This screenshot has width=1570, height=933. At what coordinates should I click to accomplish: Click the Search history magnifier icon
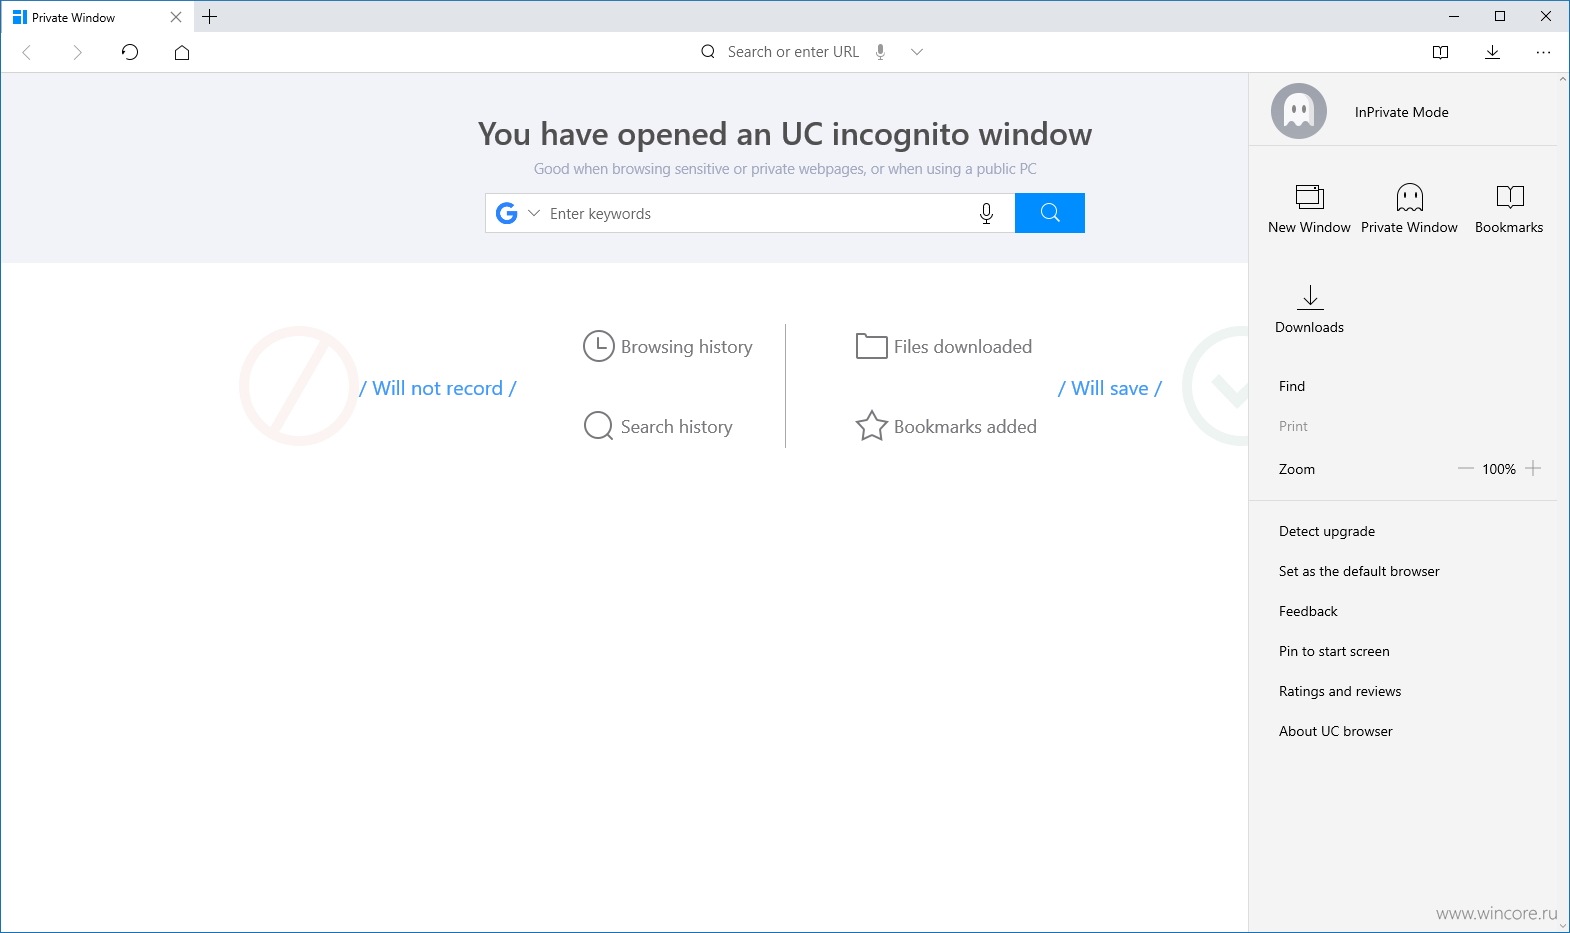(598, 426)
